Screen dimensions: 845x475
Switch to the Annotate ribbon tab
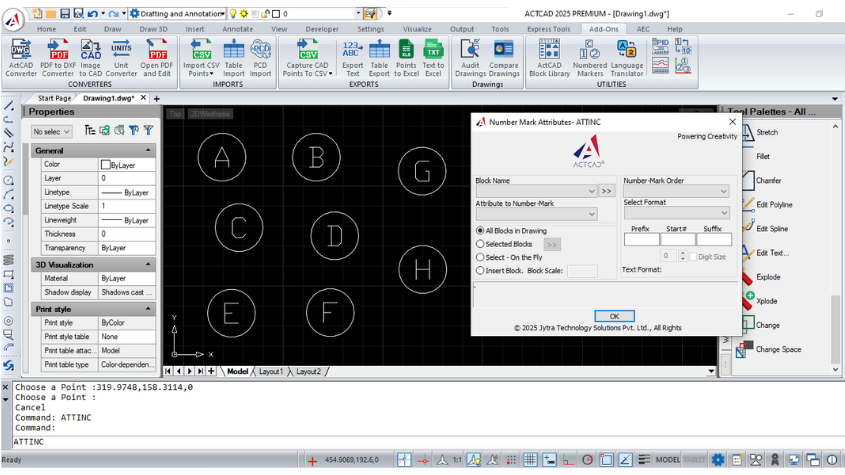[x=238, y=29]
